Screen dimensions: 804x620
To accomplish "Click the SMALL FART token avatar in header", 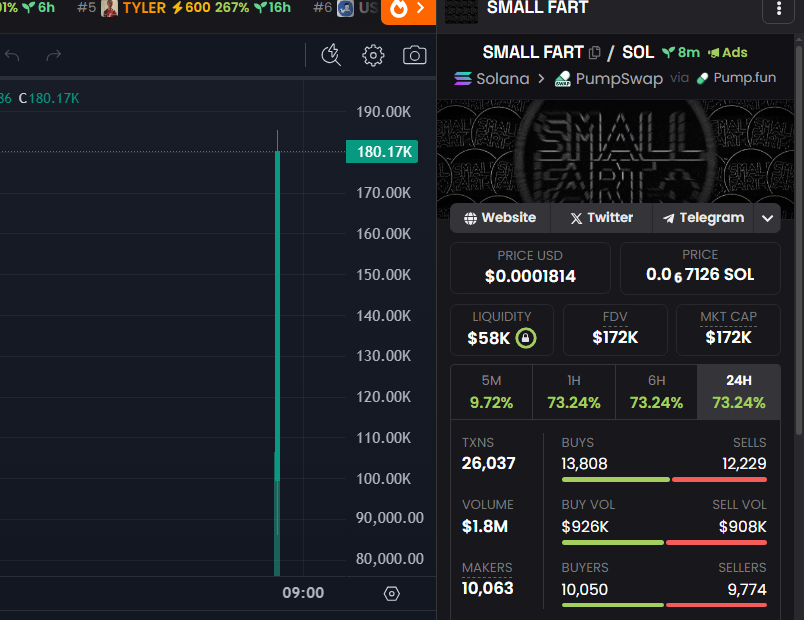I will point(461,10).
